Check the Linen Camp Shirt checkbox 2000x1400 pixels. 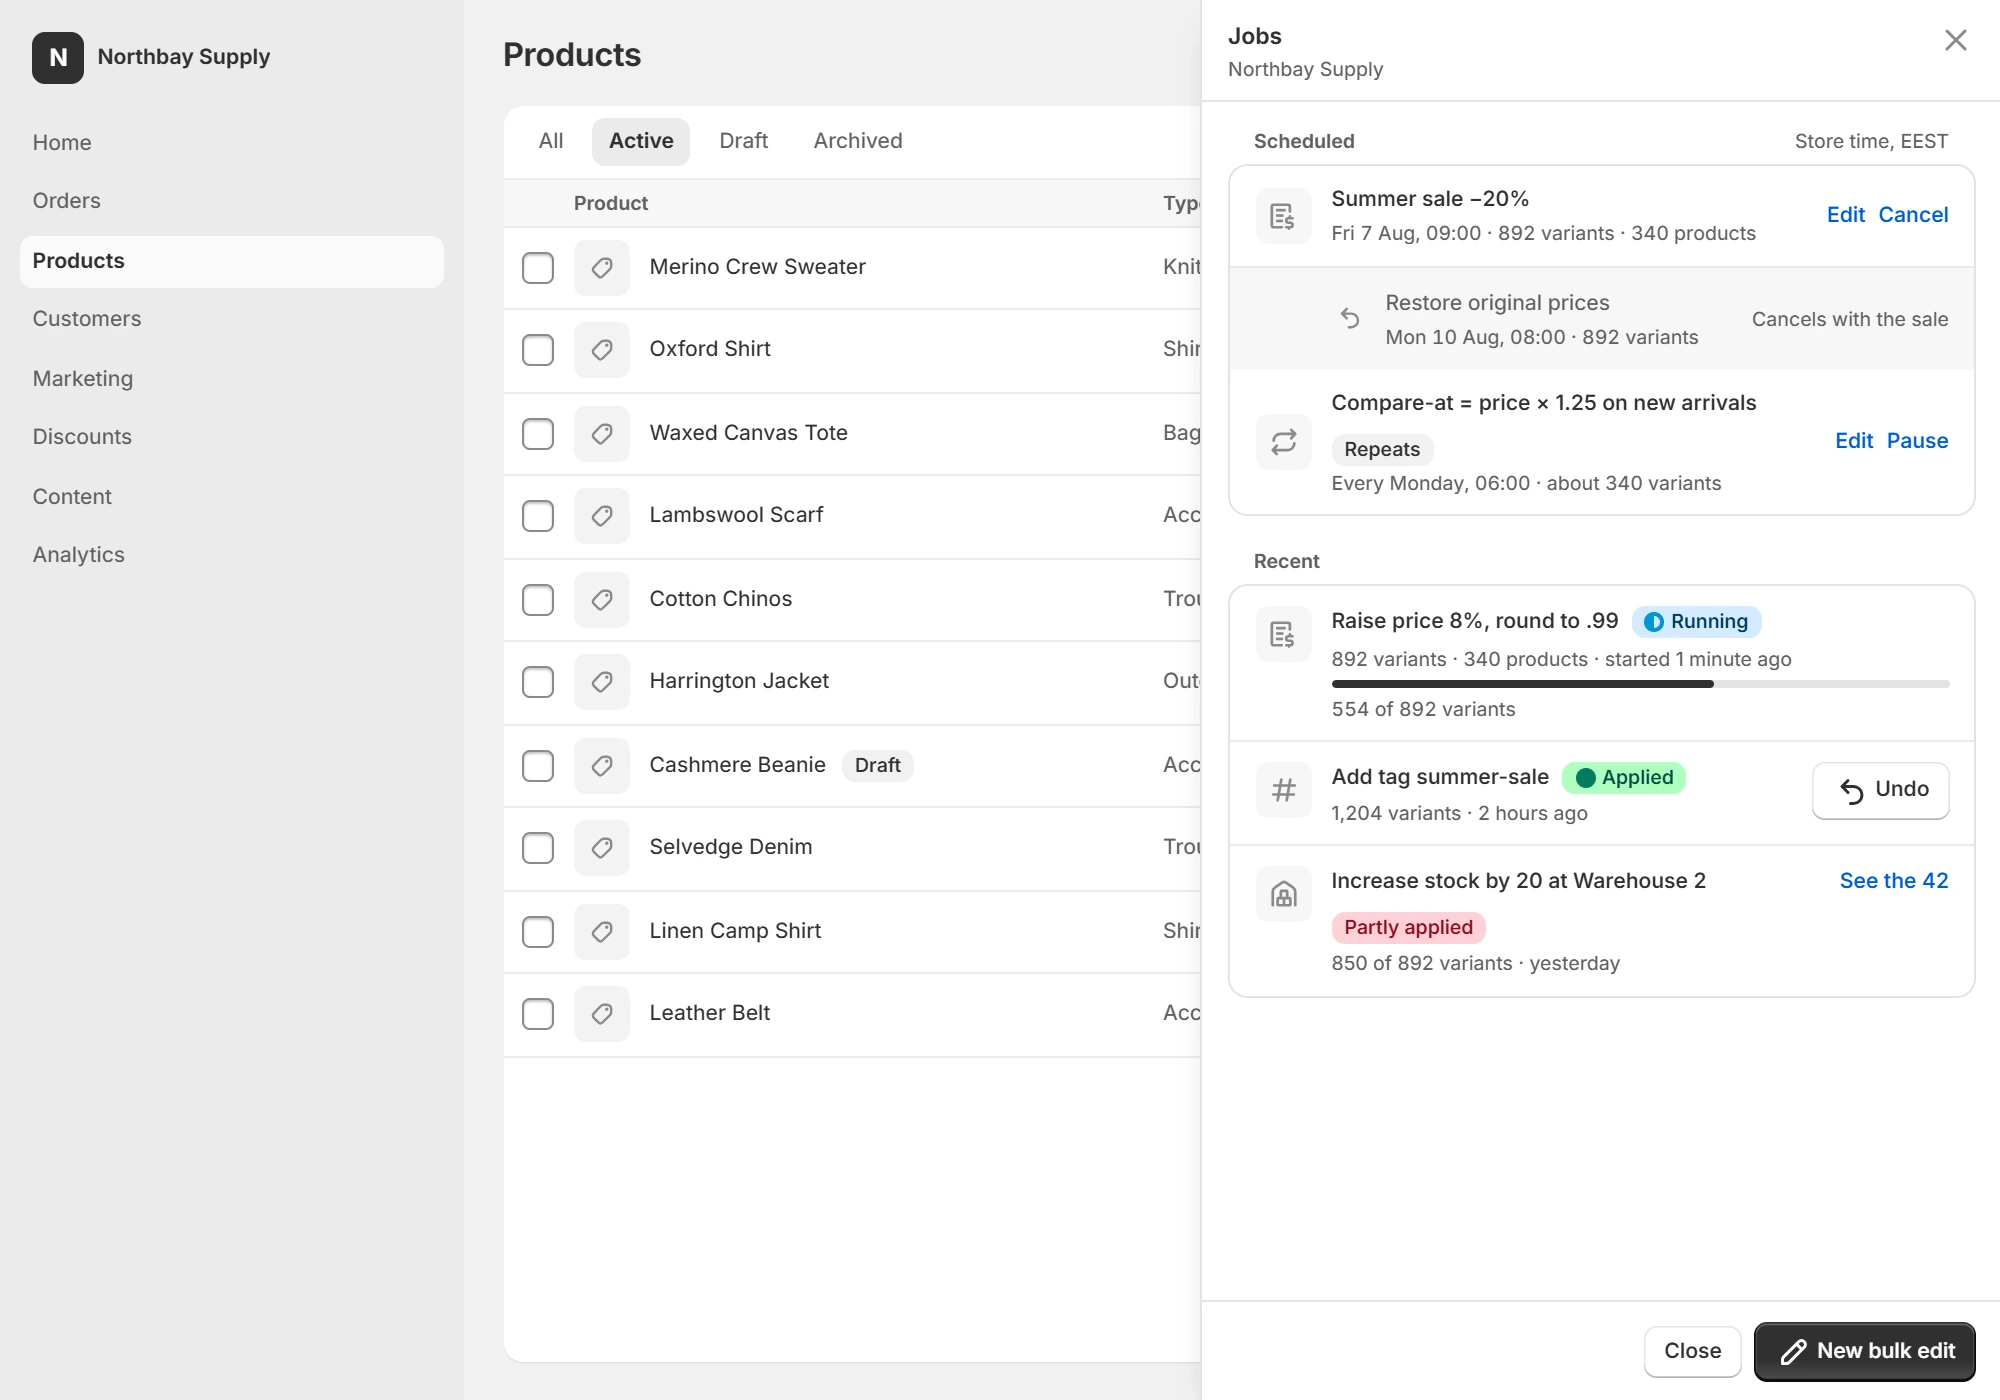538,931
